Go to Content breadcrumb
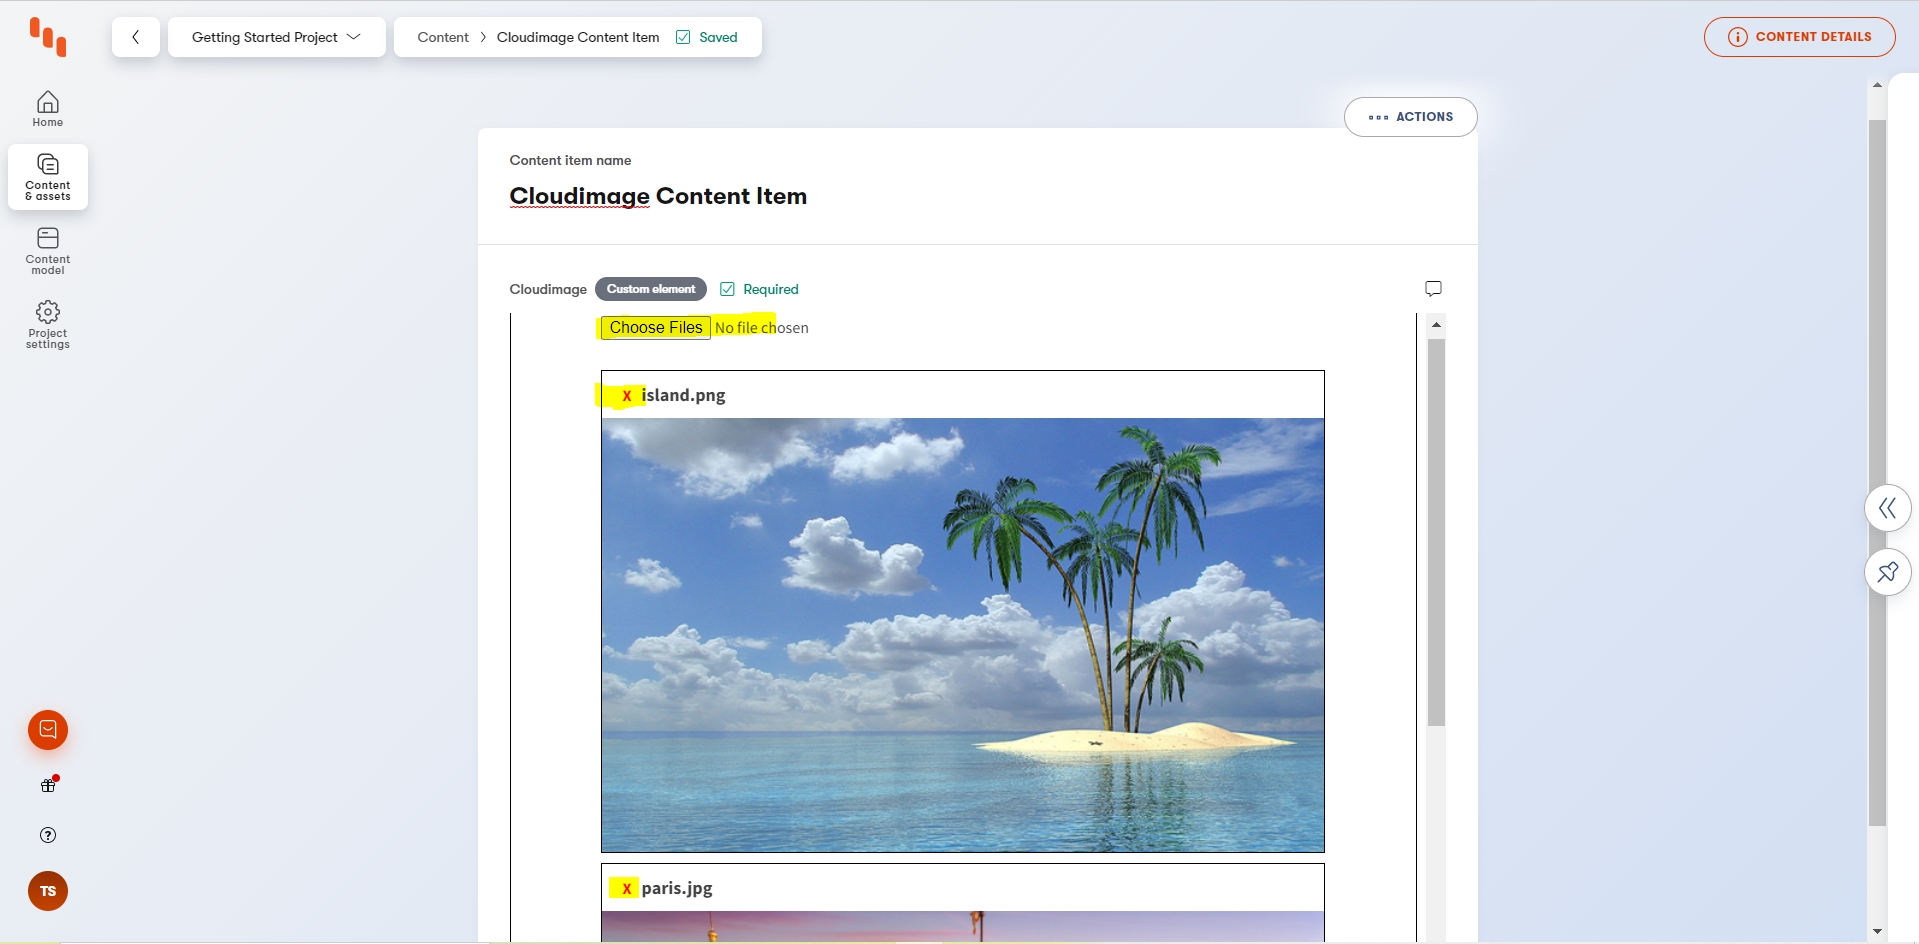Viewport: 1919px width, 944px height. pyautogui.click(x=443, y=37)
